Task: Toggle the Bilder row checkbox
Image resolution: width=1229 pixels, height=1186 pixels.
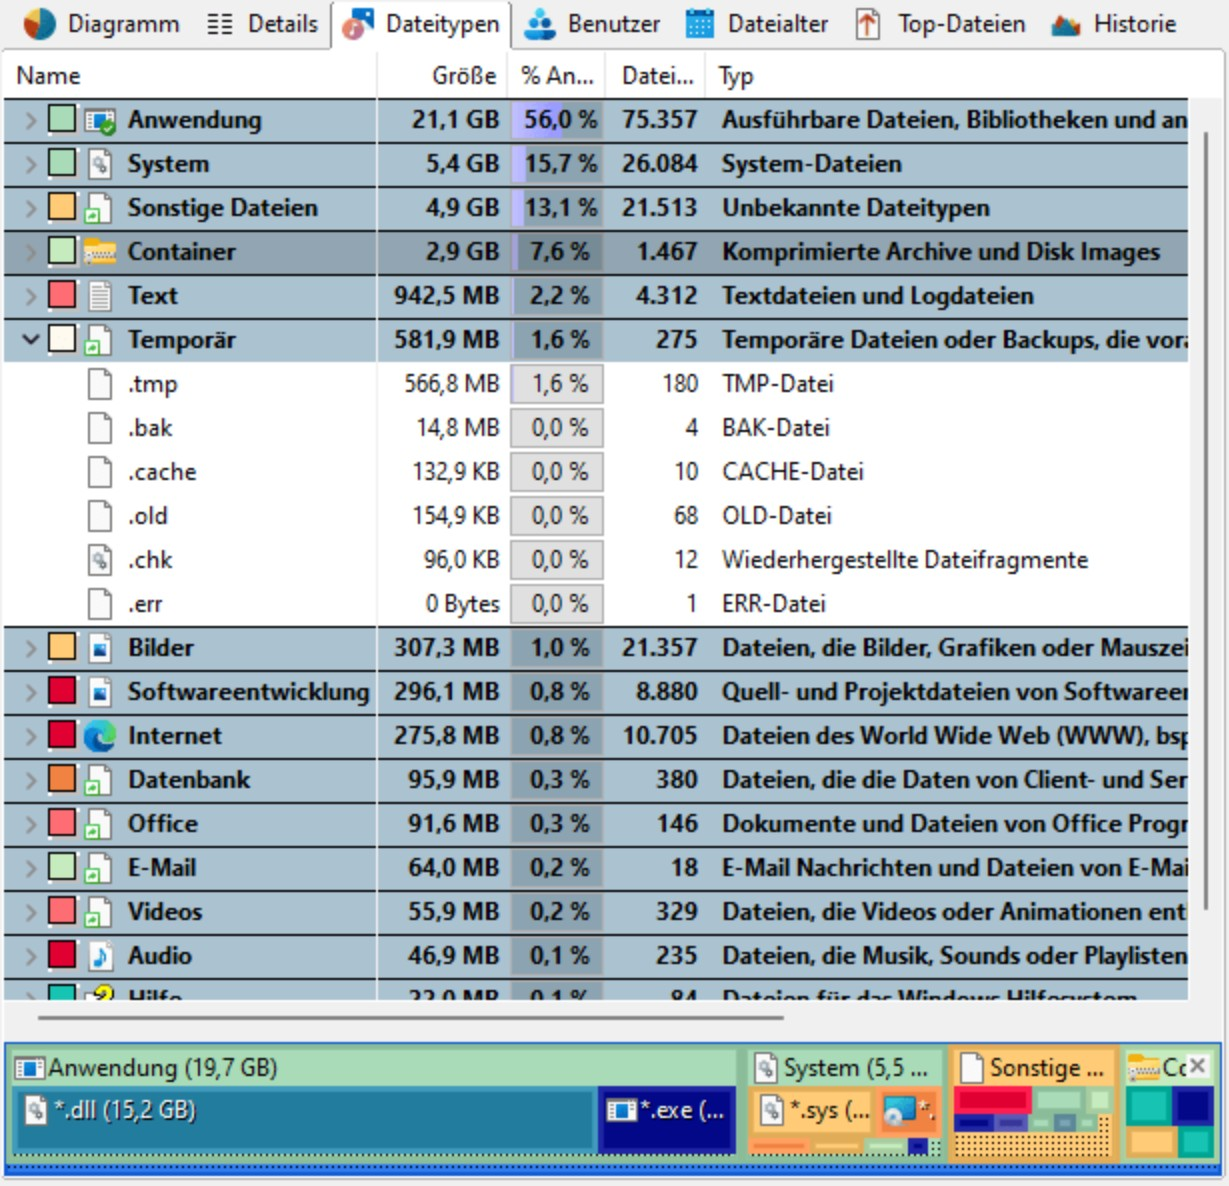Action: click(62, 648)
